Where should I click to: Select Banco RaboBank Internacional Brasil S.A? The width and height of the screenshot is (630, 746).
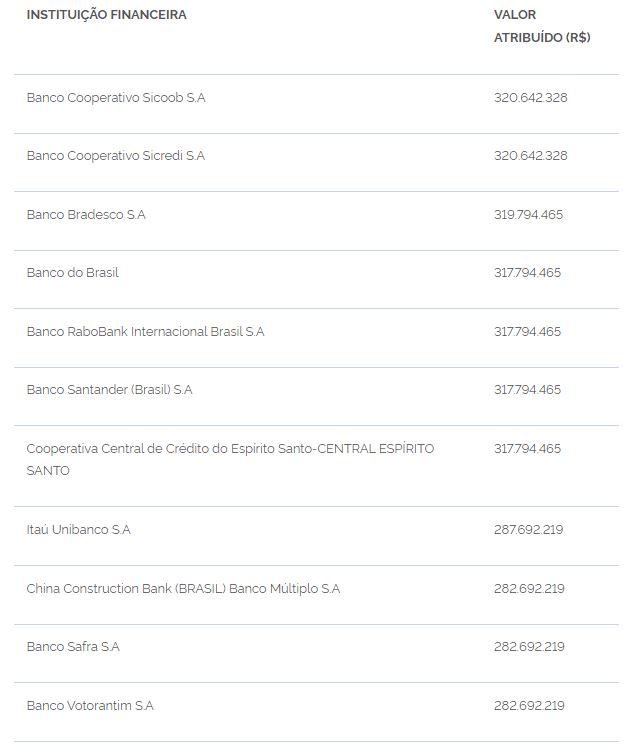[146, 332]
